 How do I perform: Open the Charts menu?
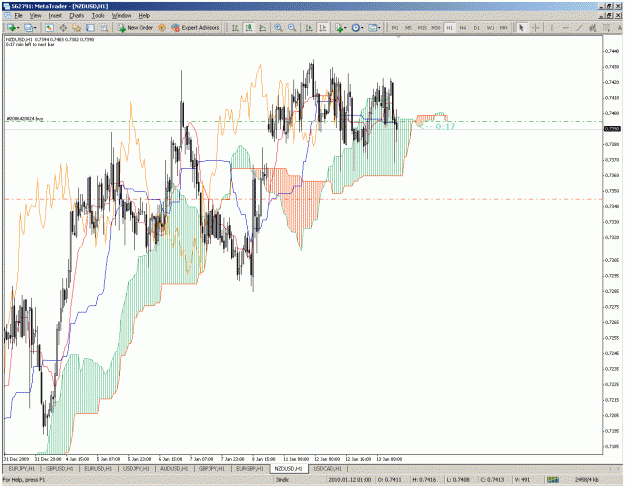pyautogui.click(x=77, y=16)
